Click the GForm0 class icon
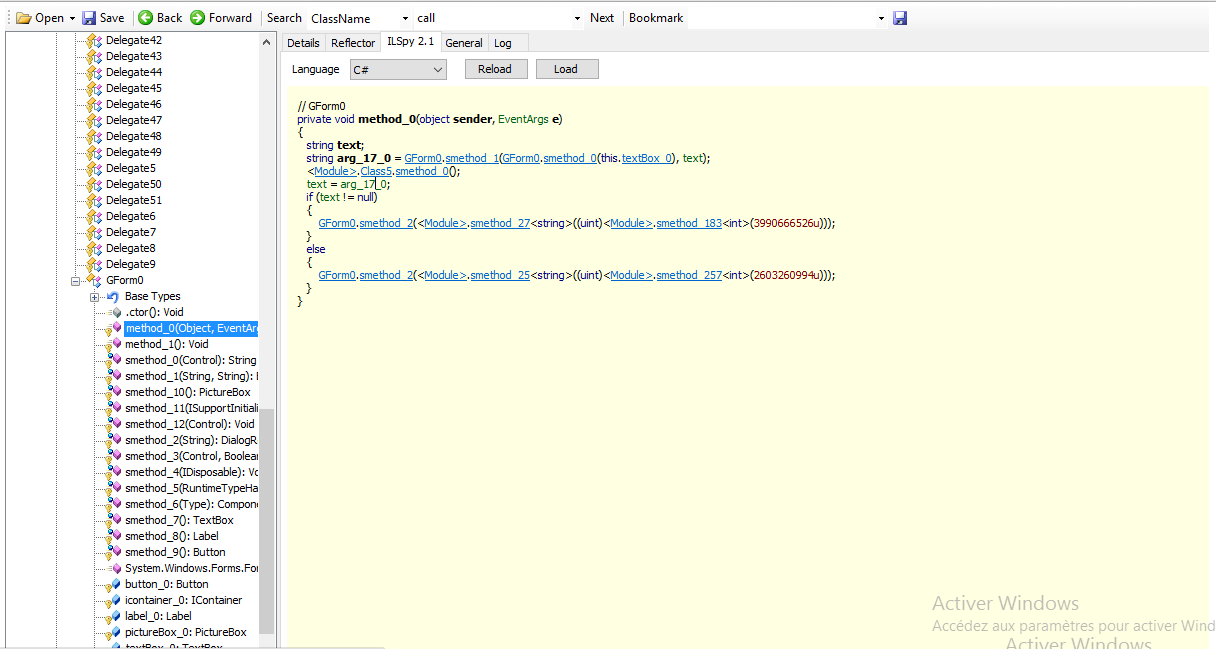The width and height of the screenshot is (1216, 649). point(94,280)
